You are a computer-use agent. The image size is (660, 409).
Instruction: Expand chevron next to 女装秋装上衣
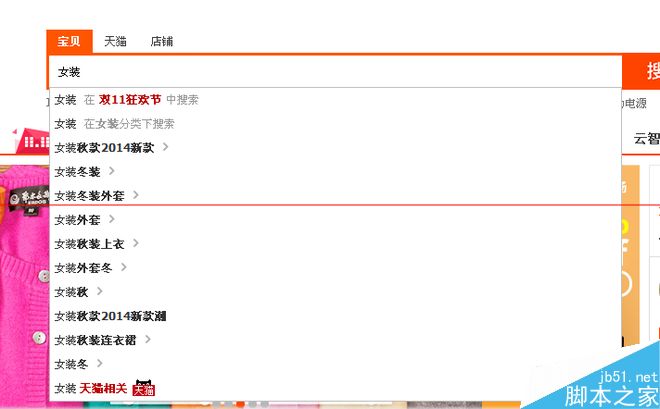(x=136, y=243)
